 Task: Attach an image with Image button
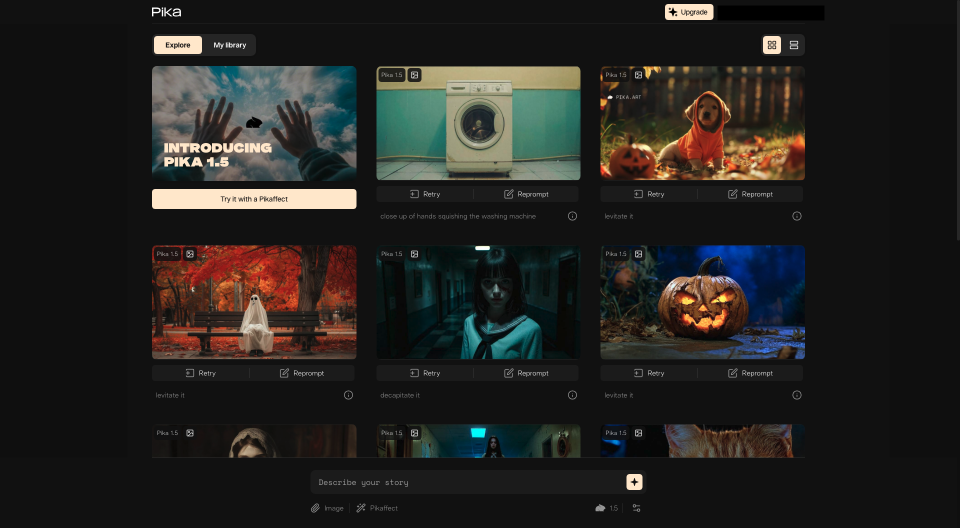[327, 508]
